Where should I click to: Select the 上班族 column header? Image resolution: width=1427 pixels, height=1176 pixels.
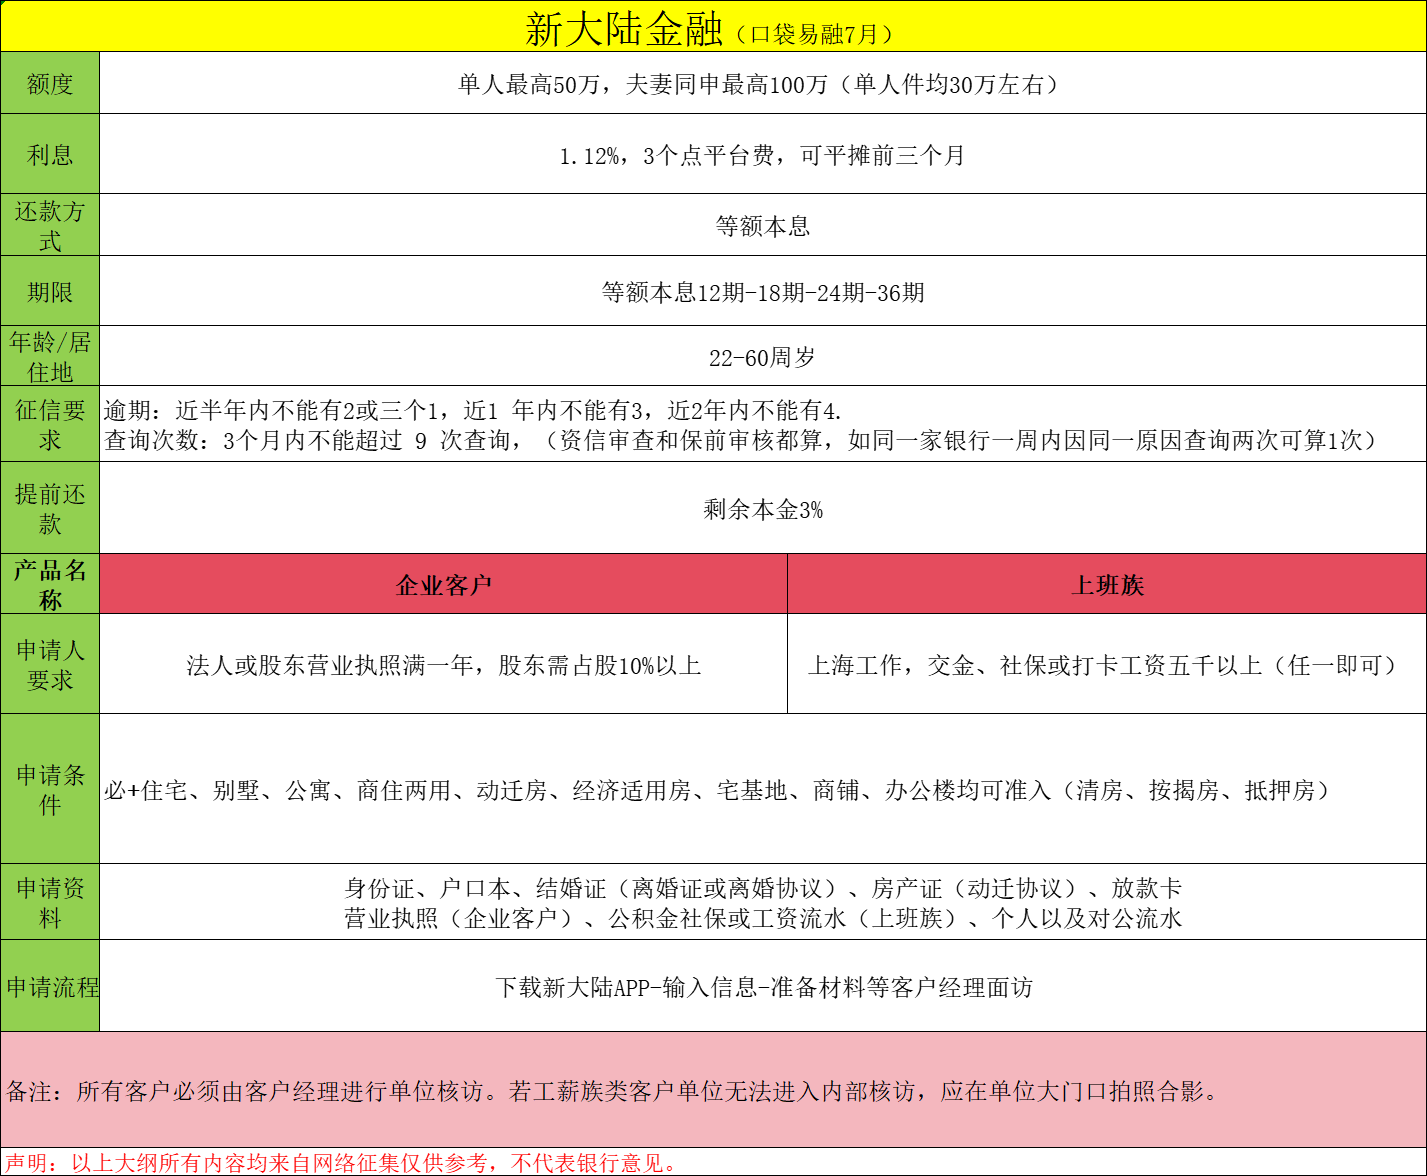pos(1108,583)
